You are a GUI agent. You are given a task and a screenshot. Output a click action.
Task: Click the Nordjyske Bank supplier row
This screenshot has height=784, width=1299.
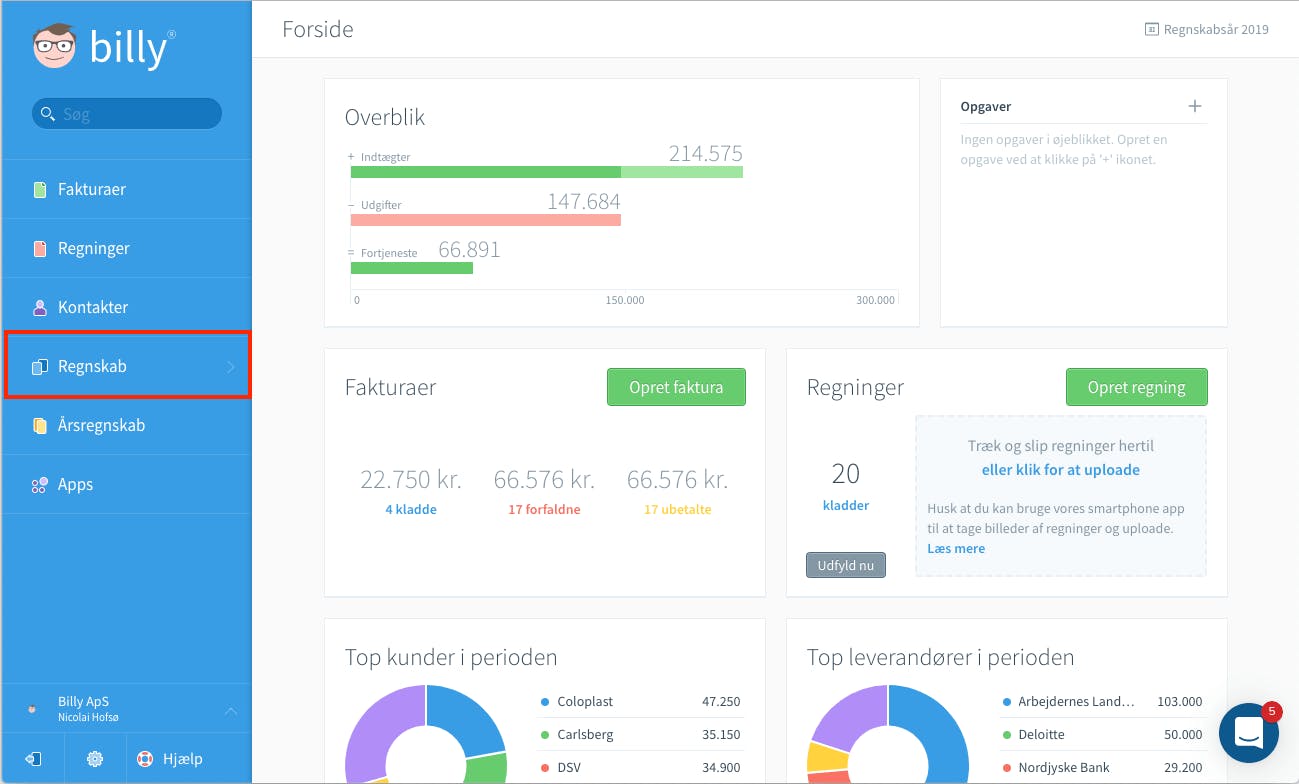click(x=1103, y=767)
